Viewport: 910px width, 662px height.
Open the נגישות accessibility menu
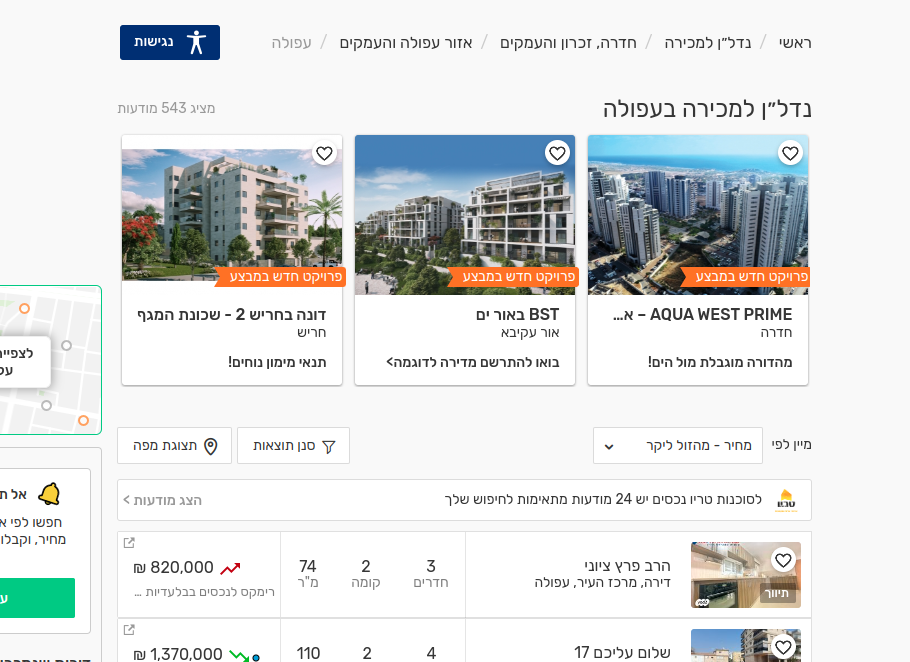(169, 42)
